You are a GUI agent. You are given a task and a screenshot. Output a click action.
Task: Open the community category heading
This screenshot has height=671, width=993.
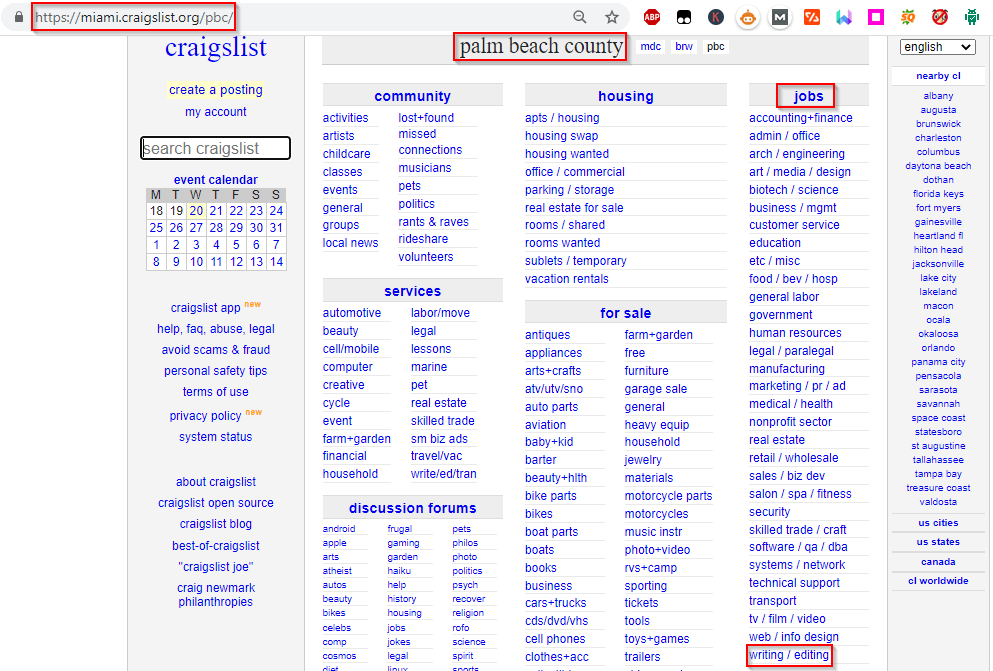[412, 96]
